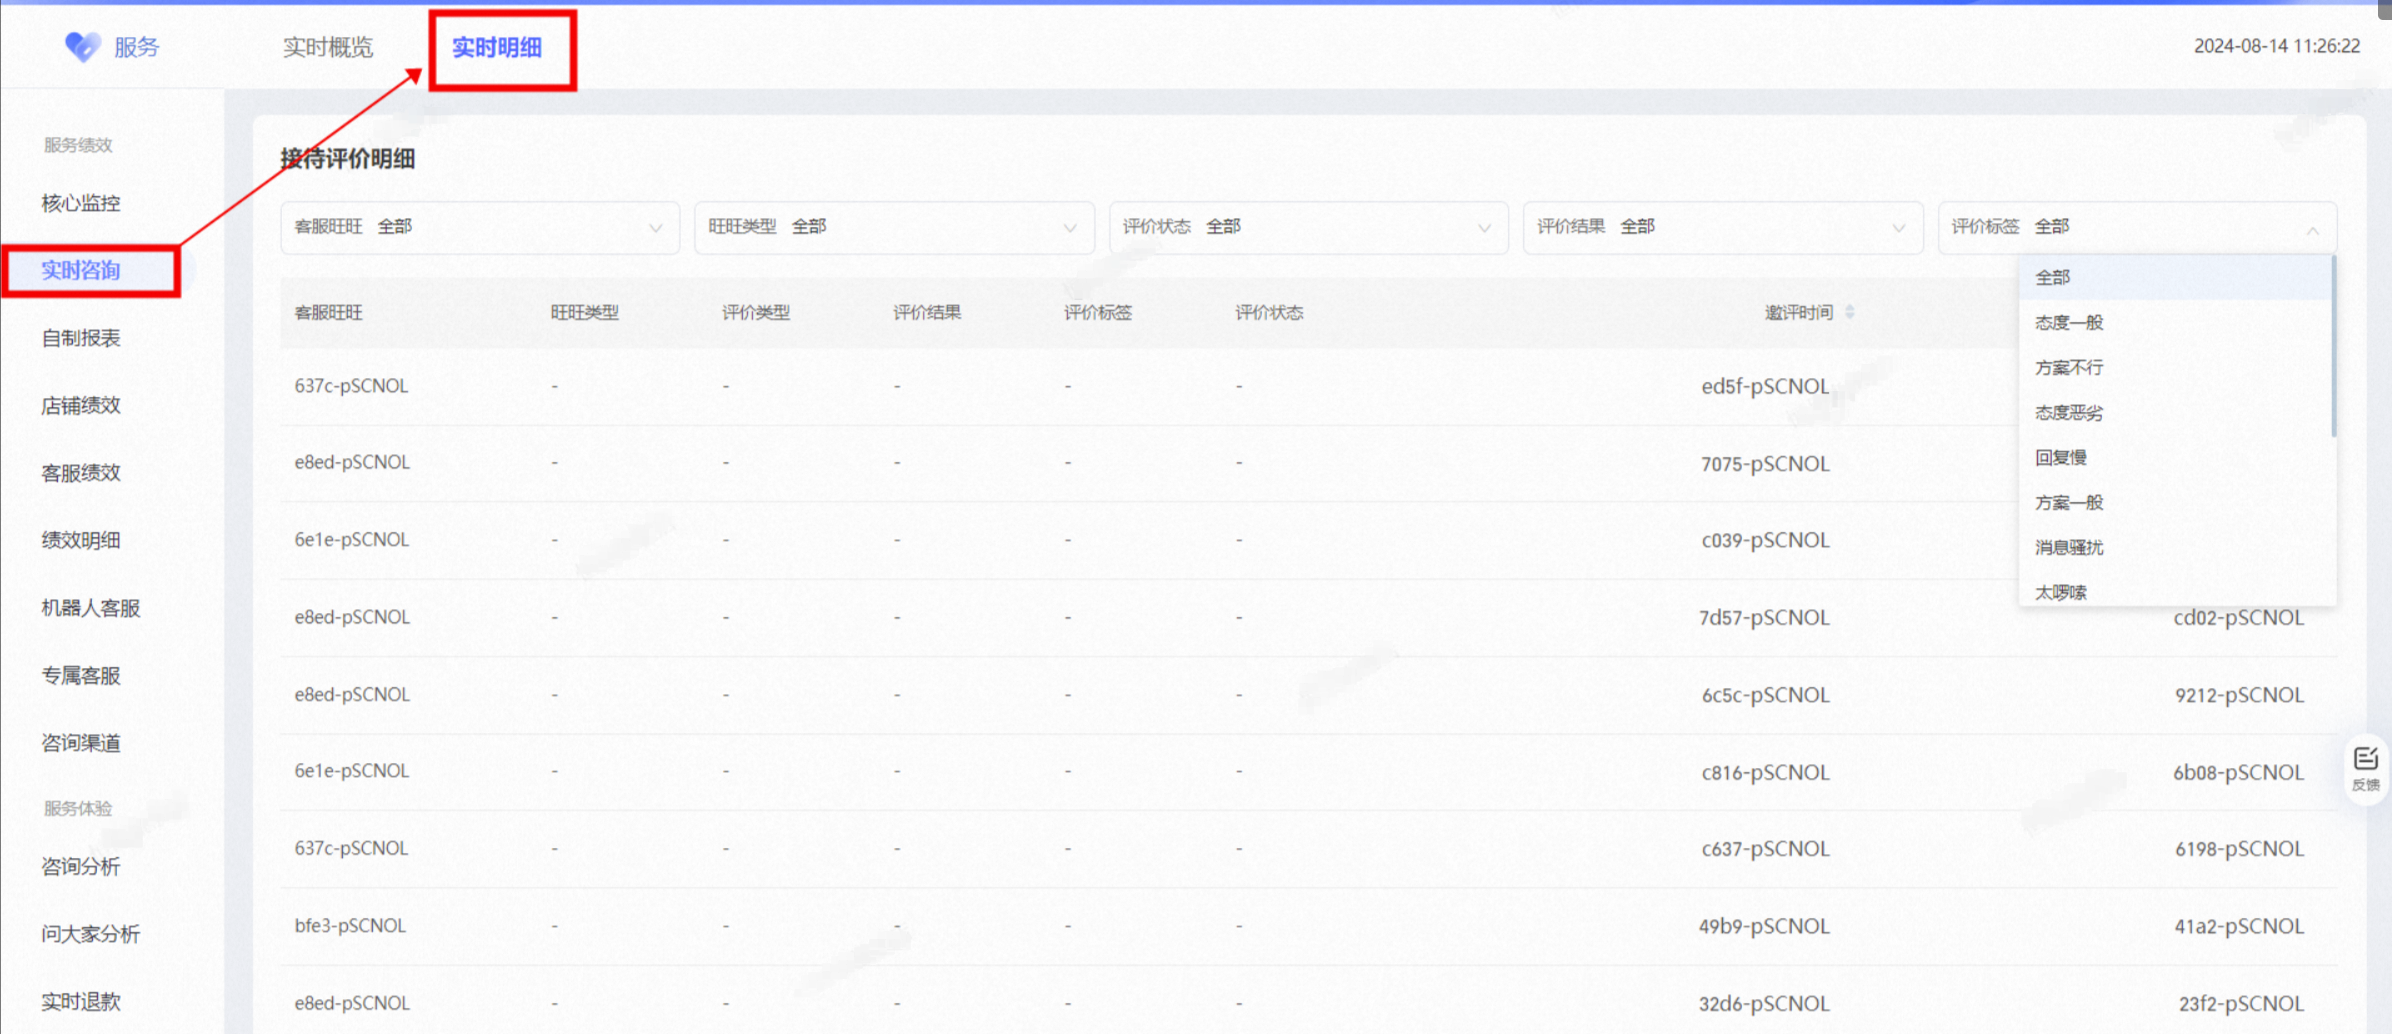
Task: Choose 态度一般 option
Action: point(2176,322)
